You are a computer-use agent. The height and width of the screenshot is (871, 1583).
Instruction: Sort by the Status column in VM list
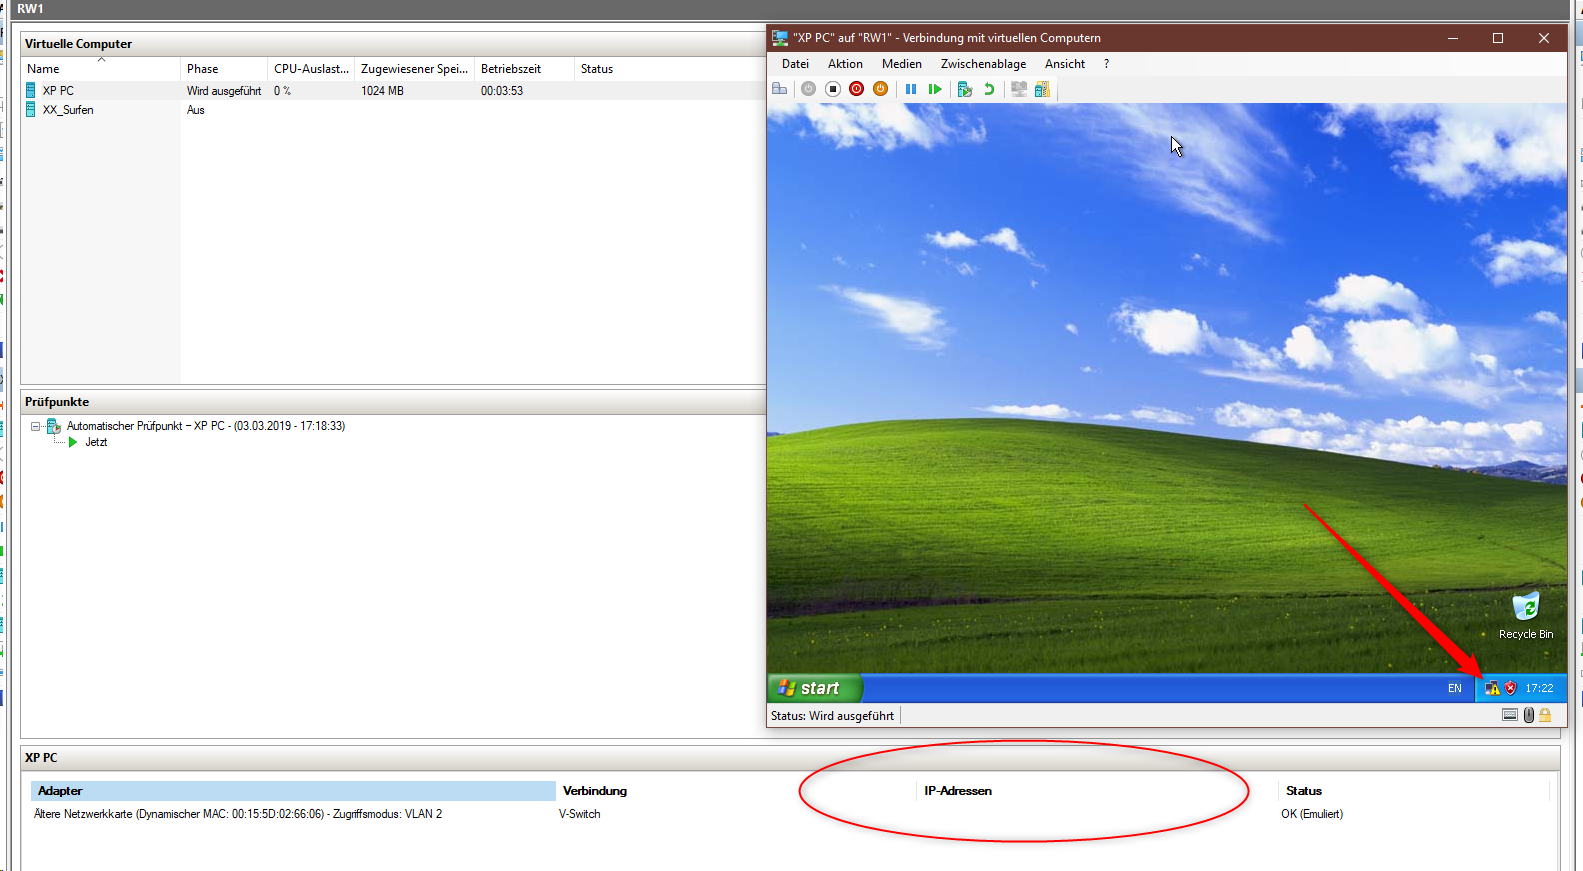point(597,69)
